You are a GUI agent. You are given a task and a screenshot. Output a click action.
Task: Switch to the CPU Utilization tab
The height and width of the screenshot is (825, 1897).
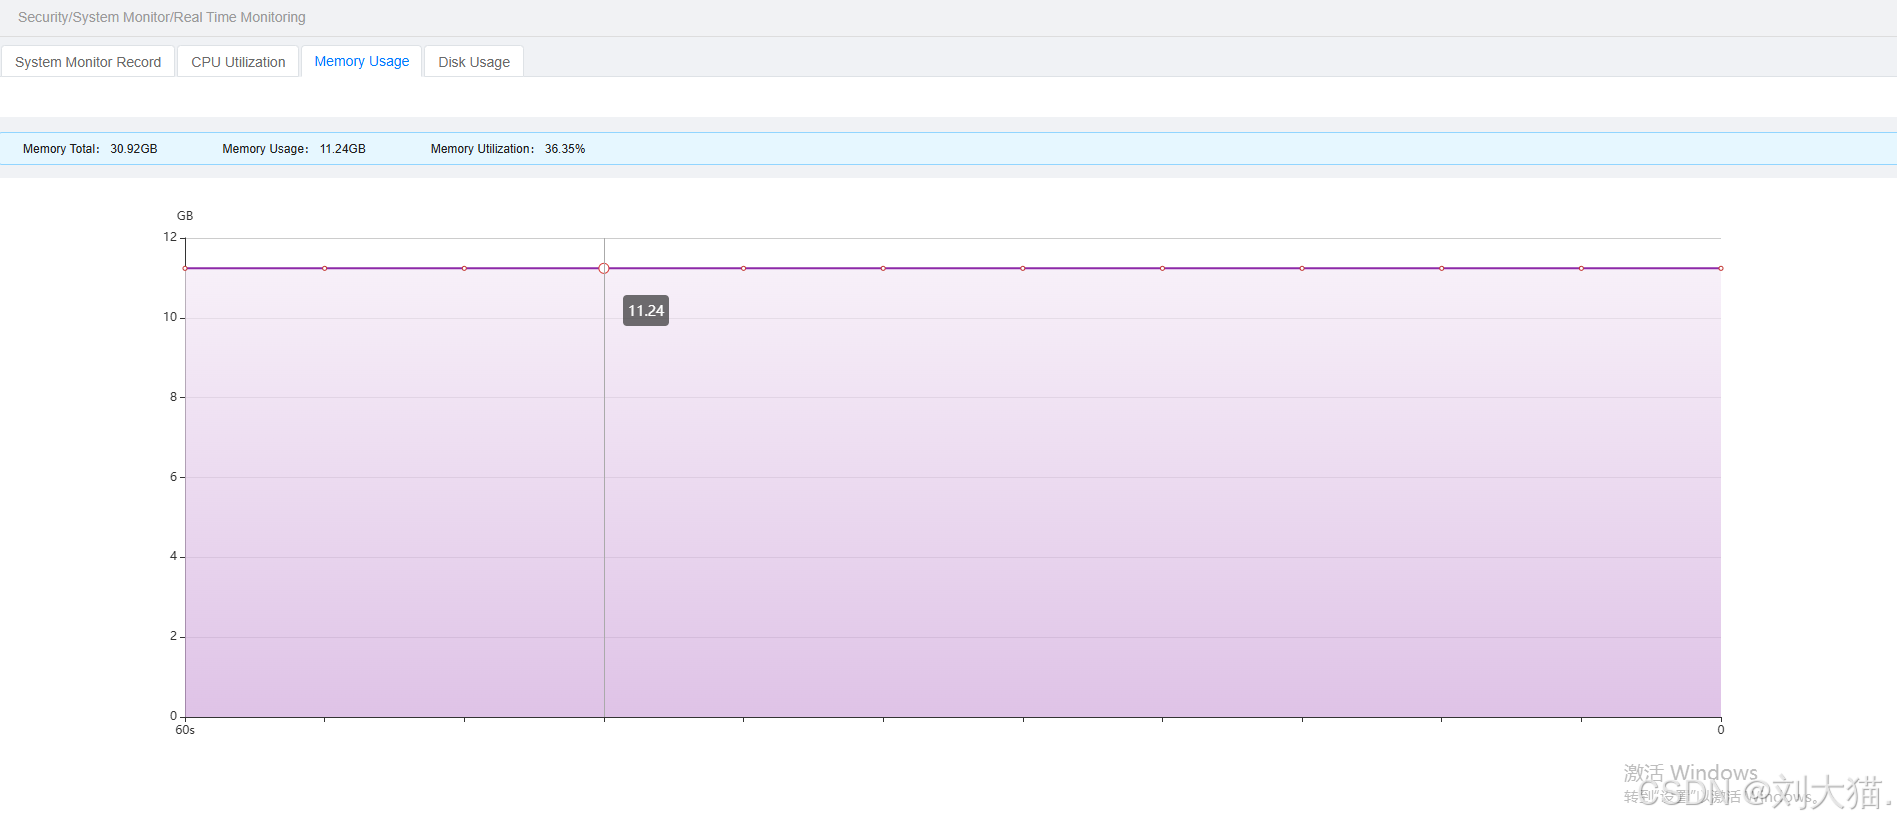coord(238,62)
